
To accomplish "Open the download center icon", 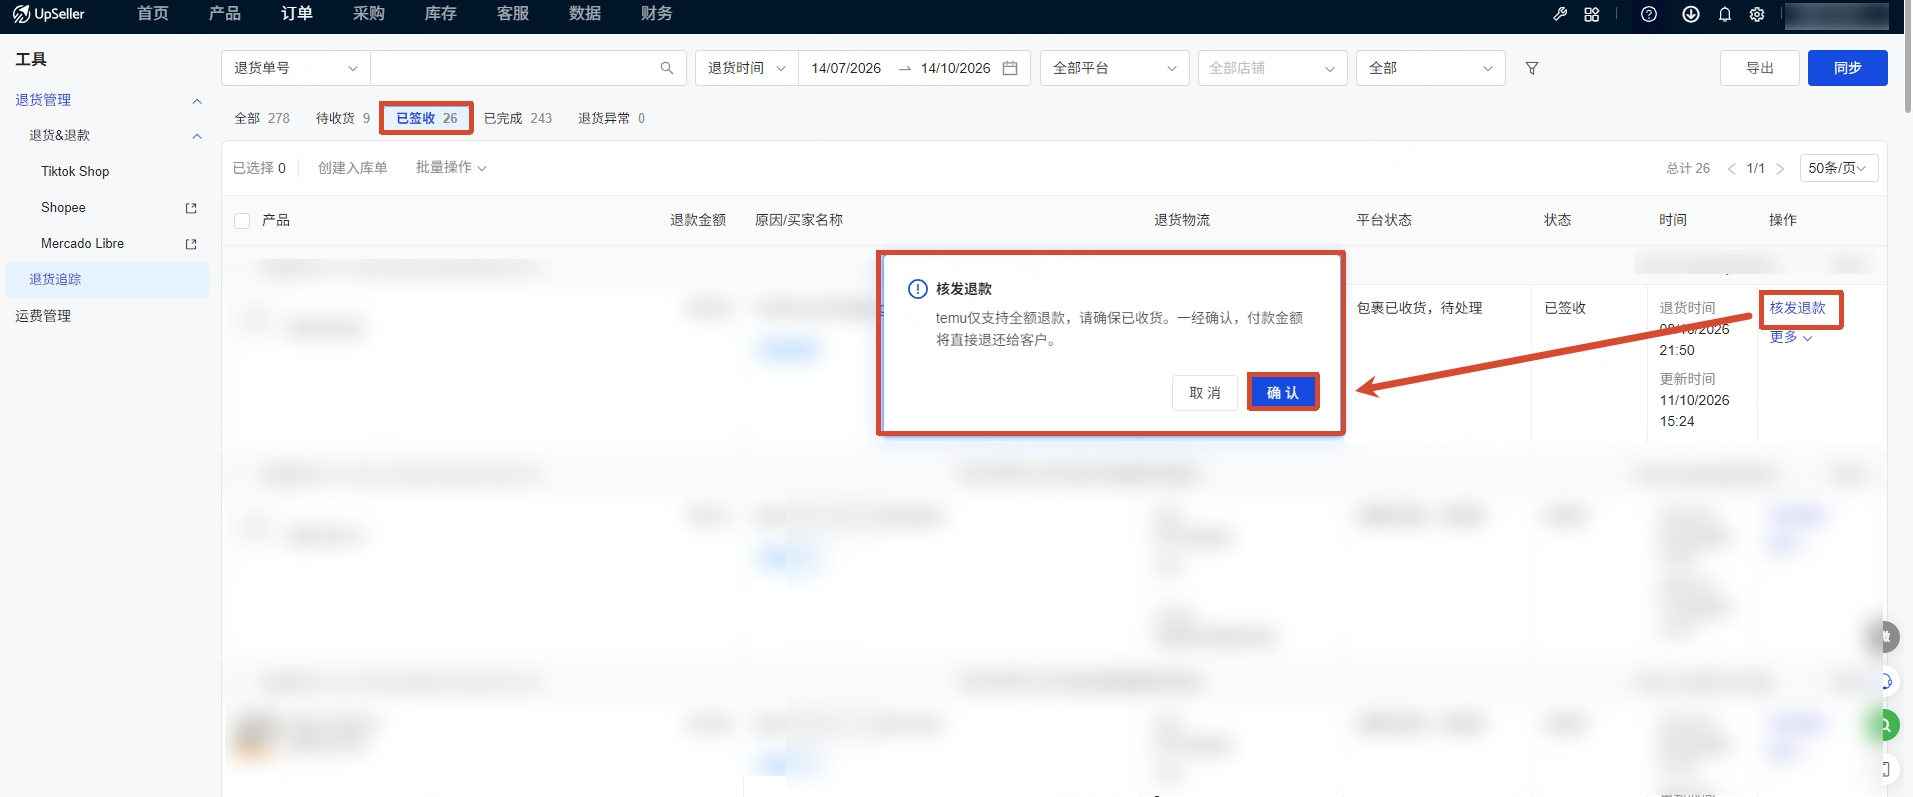I will [x=1691, y=14].
